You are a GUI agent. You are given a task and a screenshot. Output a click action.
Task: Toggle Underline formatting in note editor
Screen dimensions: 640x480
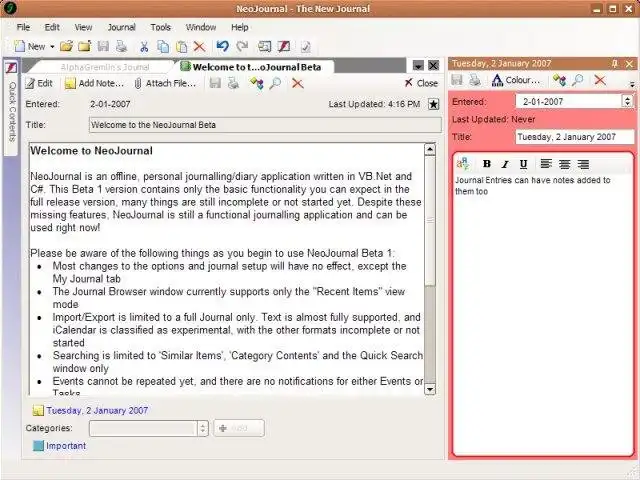pos(524,164)
